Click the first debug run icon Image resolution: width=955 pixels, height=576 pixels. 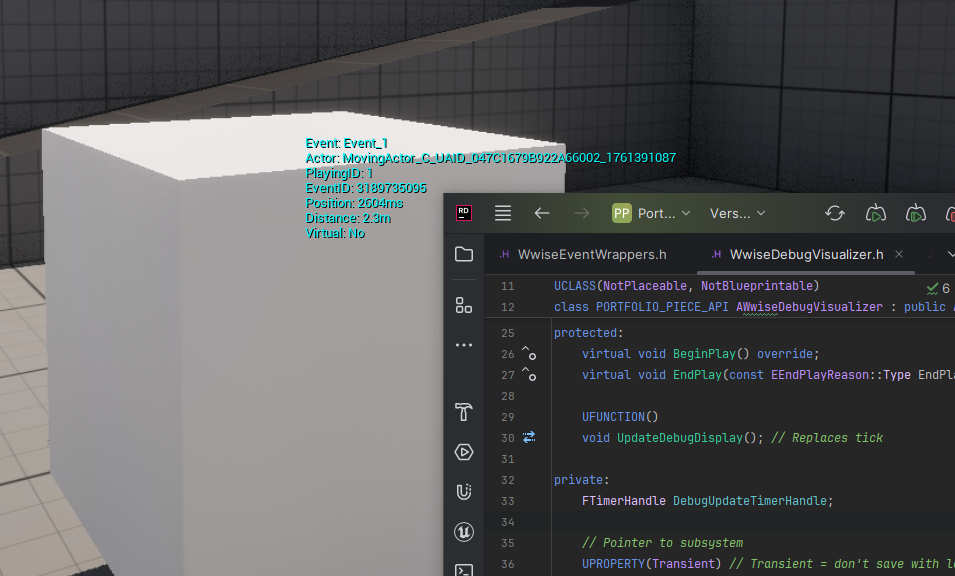point(875,213)
